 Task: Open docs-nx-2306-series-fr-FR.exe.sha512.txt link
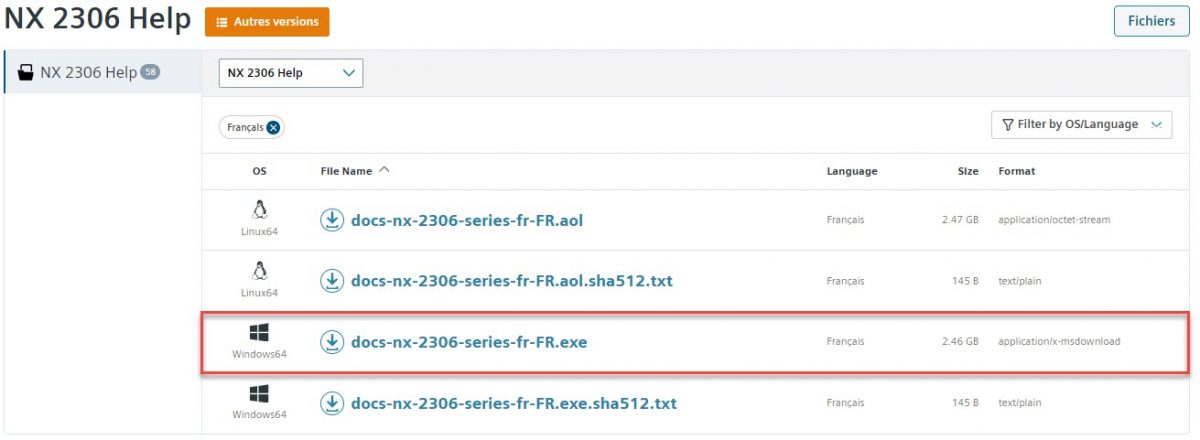point(514,403)
